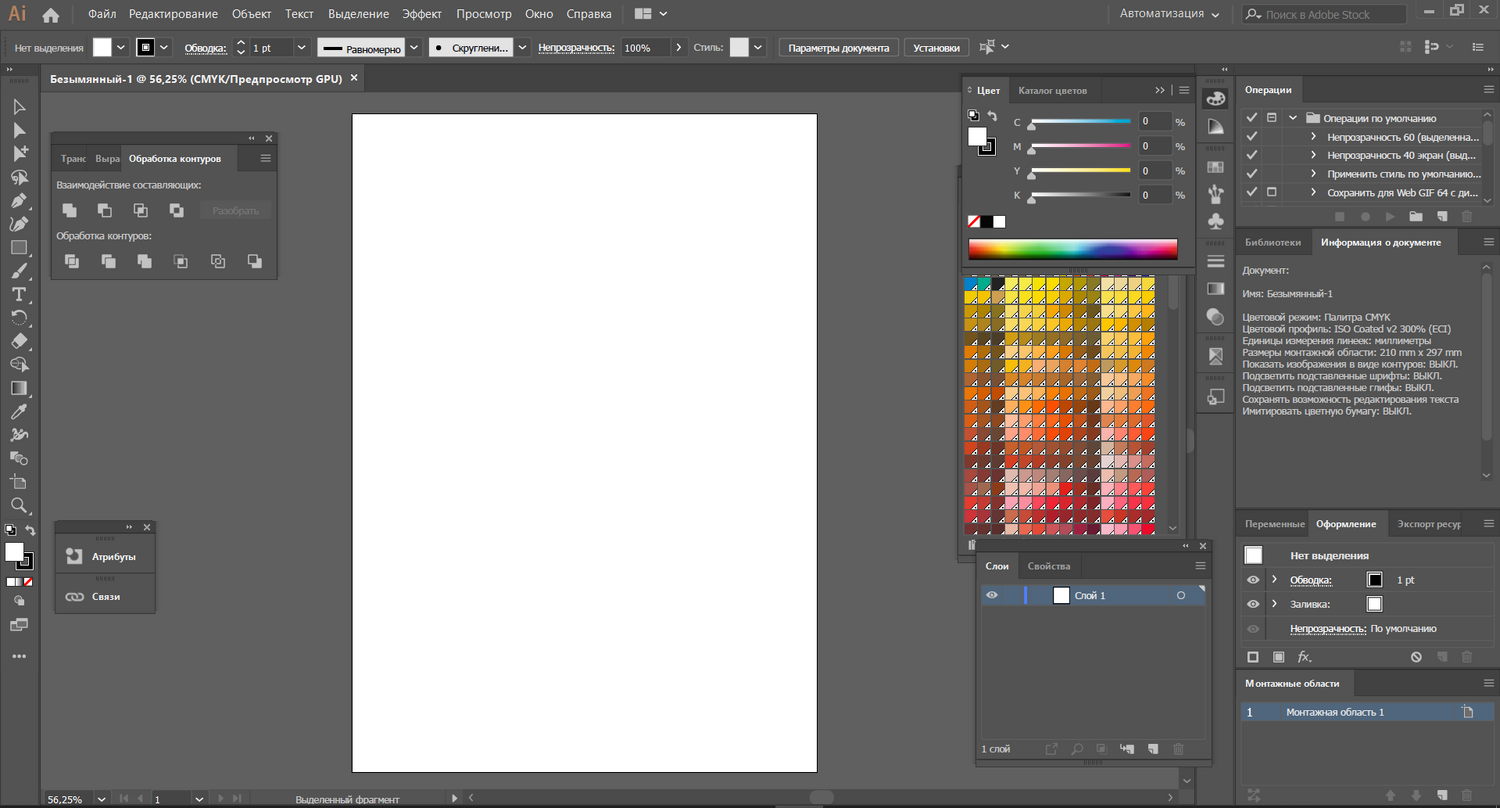
Task: Click the Установки button
Action: pos(936,48)
